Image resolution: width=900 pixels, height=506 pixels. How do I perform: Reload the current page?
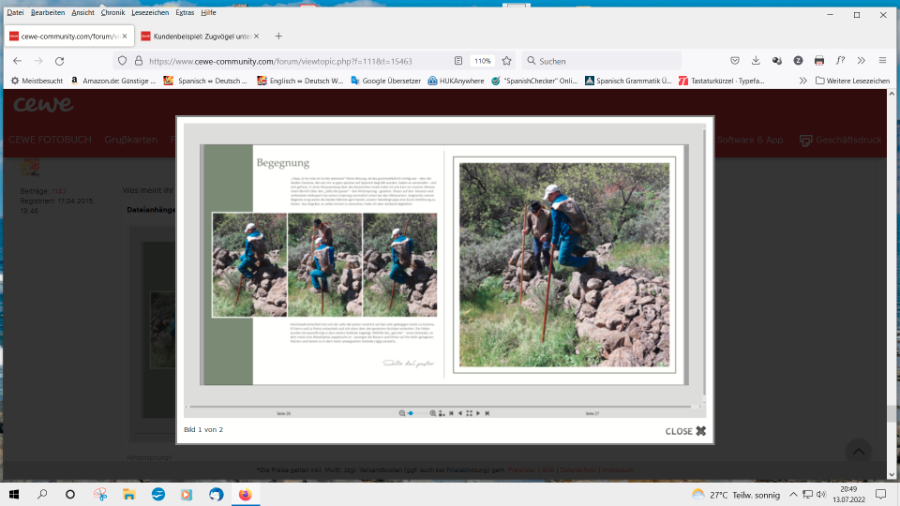[60, 61]
